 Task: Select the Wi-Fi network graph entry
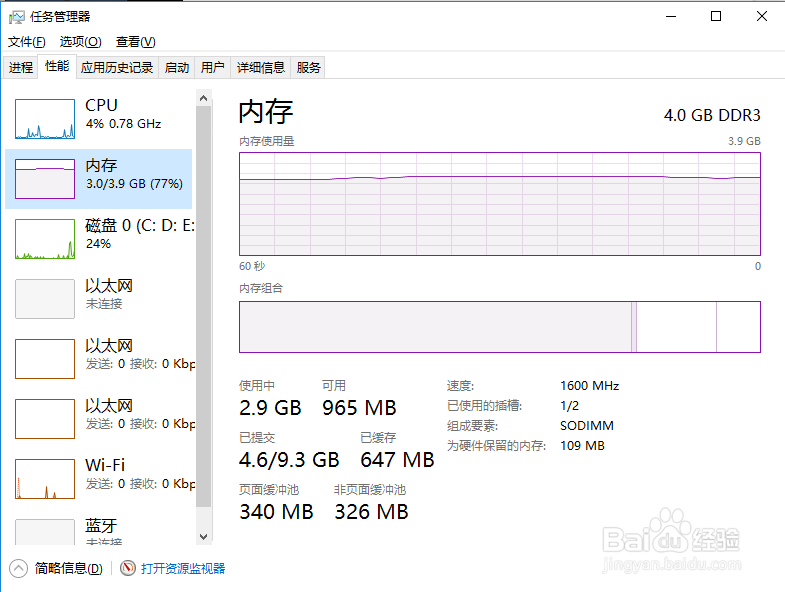pyautogui.click(x=99, y=479)
